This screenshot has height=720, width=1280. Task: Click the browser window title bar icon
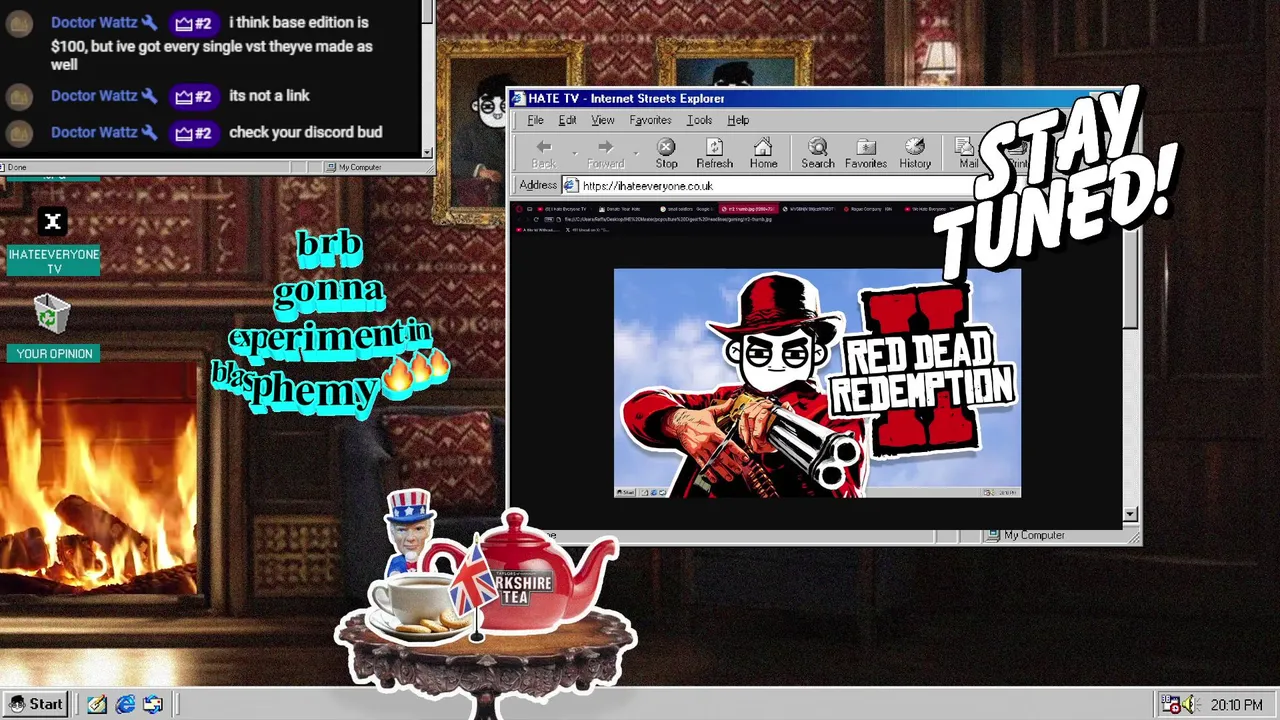pos(518,98)
